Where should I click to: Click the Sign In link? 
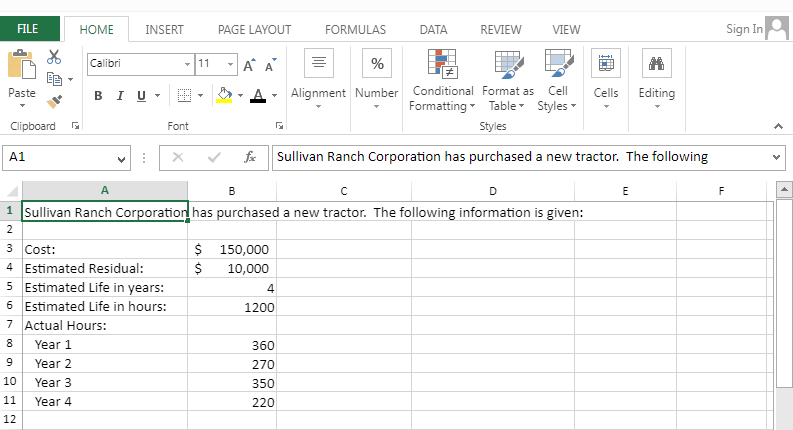pyautogui.click(x=744, y=29)
